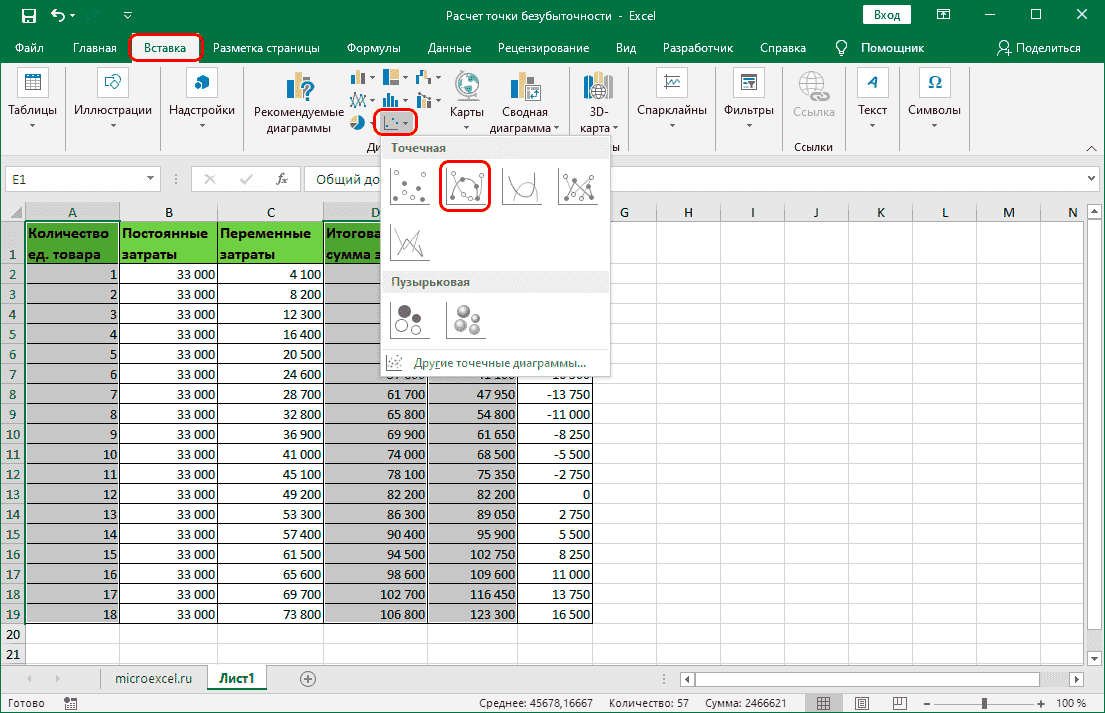Switch to the microexcel.ru sheet tab

coord(153,678)
